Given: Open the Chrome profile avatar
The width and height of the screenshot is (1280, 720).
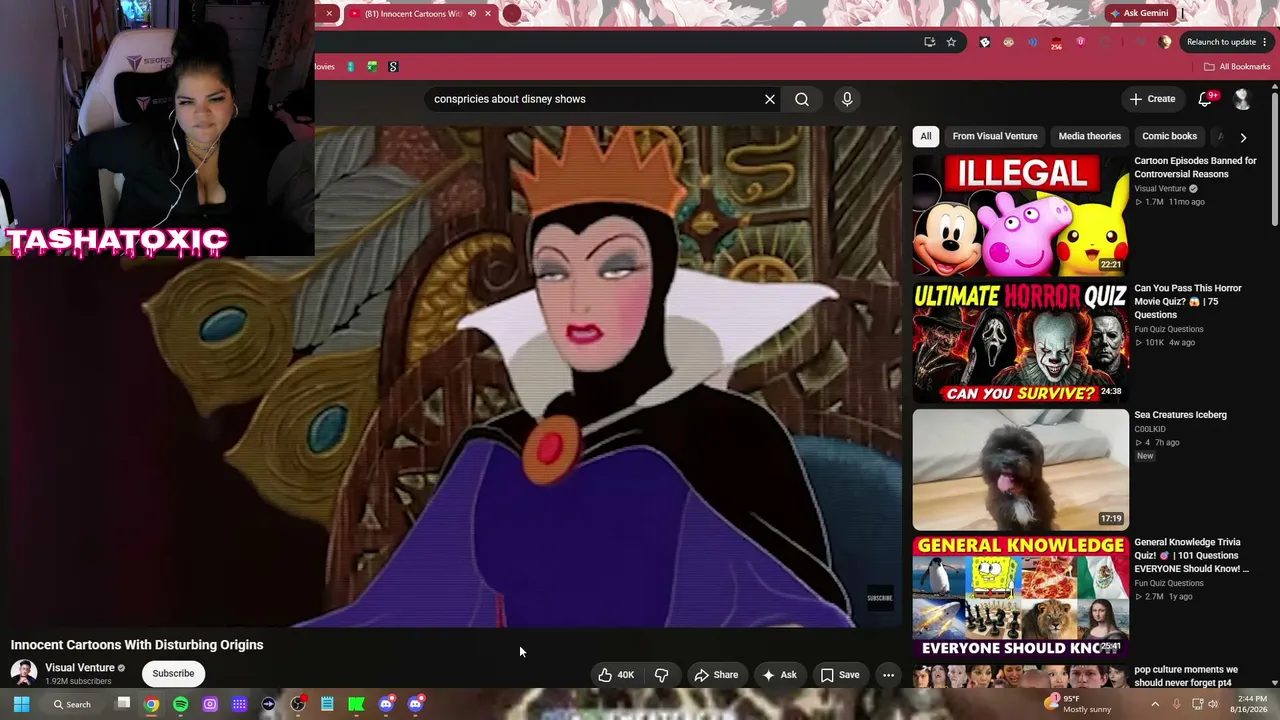Looking at the screenshot, I should tap(1165, 42).
